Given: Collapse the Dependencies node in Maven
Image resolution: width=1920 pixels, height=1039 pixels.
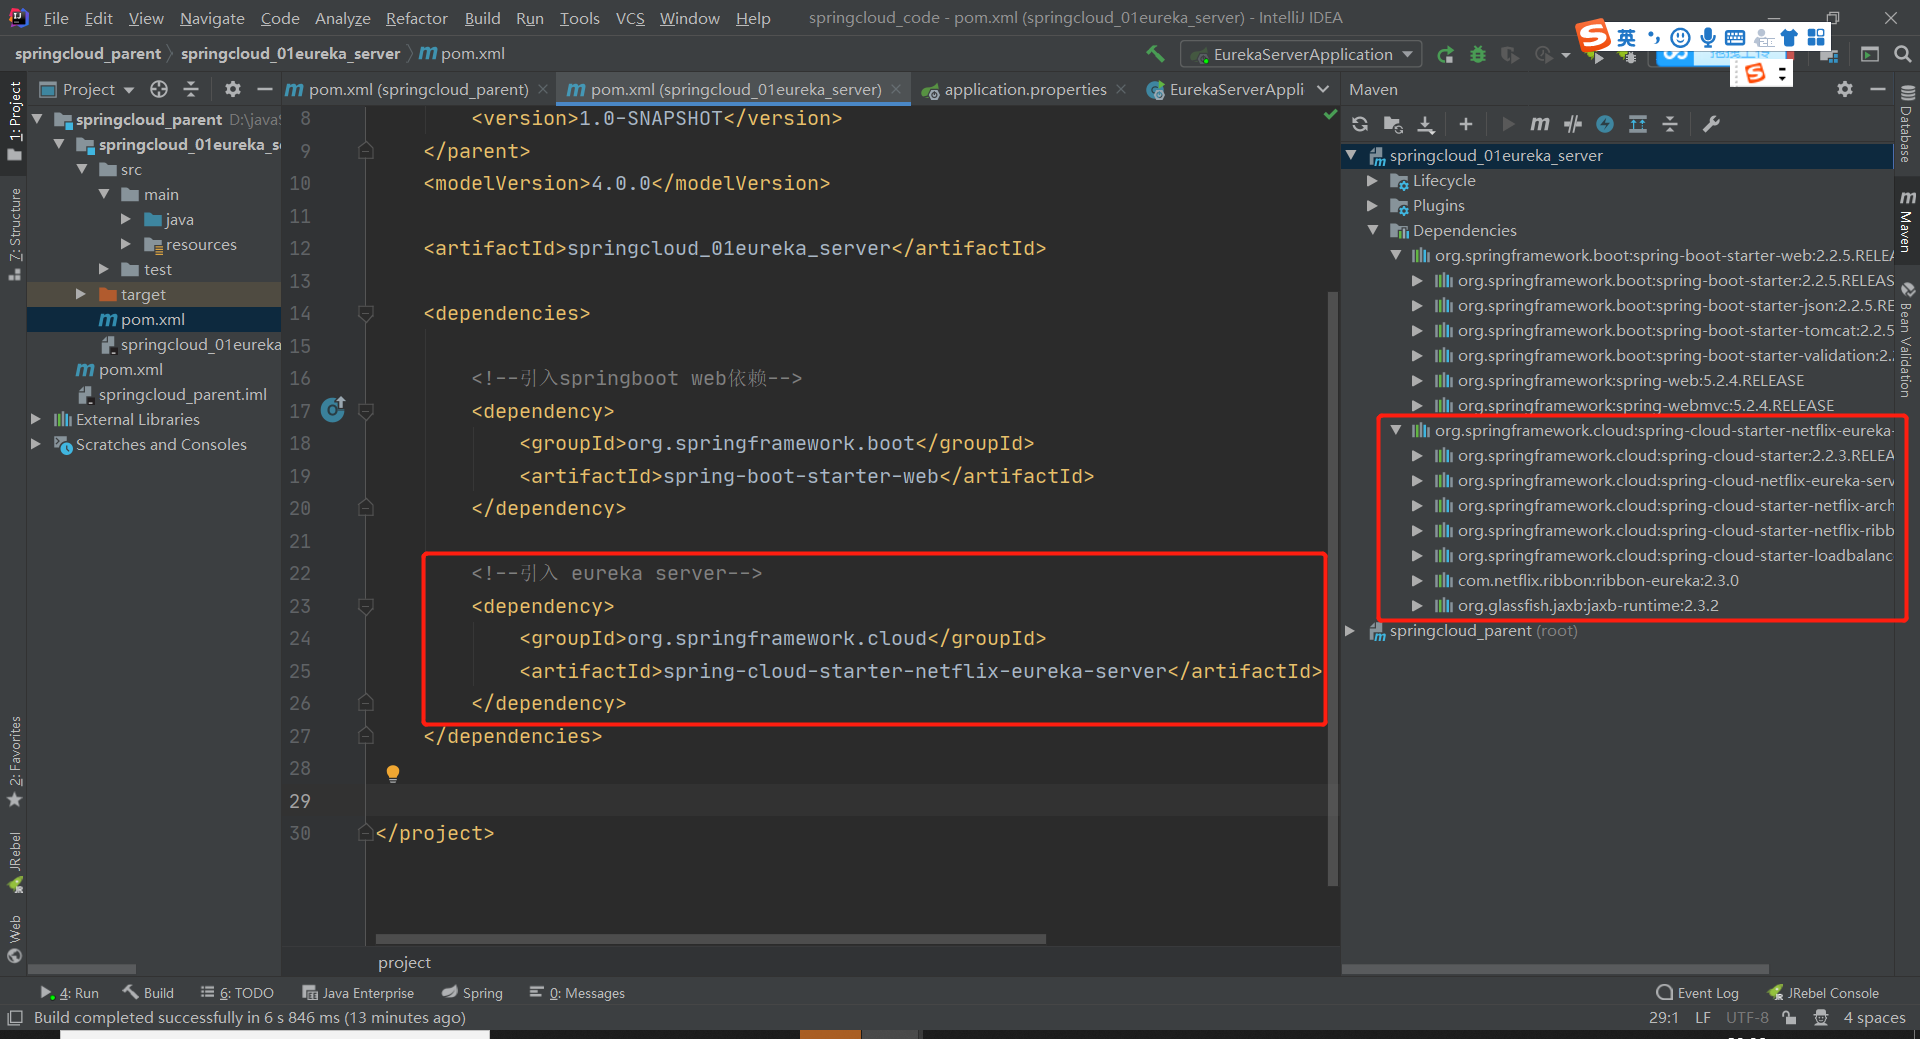Looking at the screenshot, I should [1372, 231].
